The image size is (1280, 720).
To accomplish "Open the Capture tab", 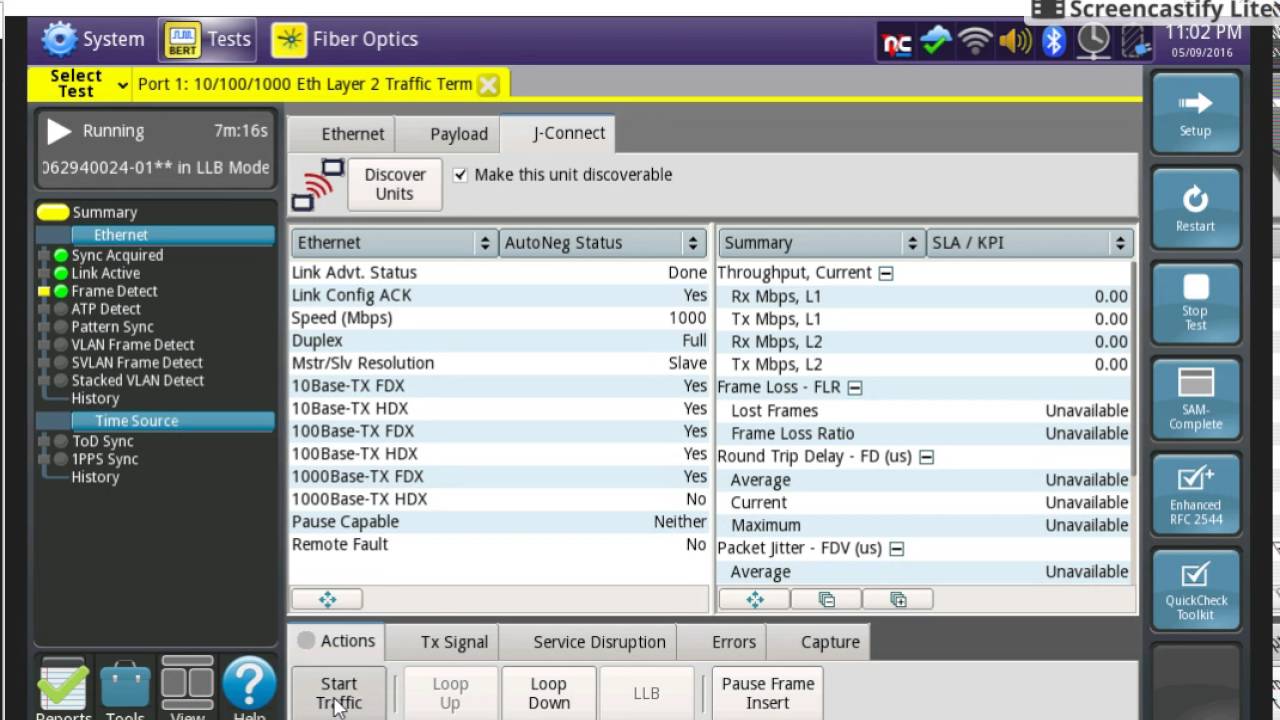I will point(818,642).
